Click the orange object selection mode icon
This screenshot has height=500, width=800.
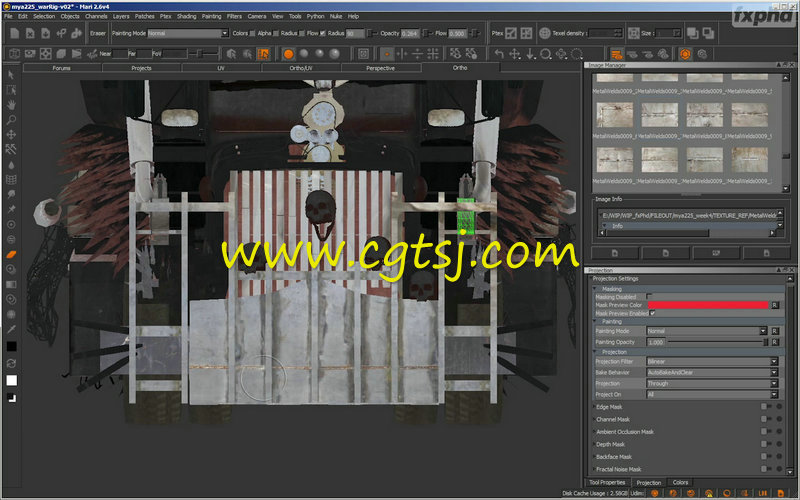263,54
